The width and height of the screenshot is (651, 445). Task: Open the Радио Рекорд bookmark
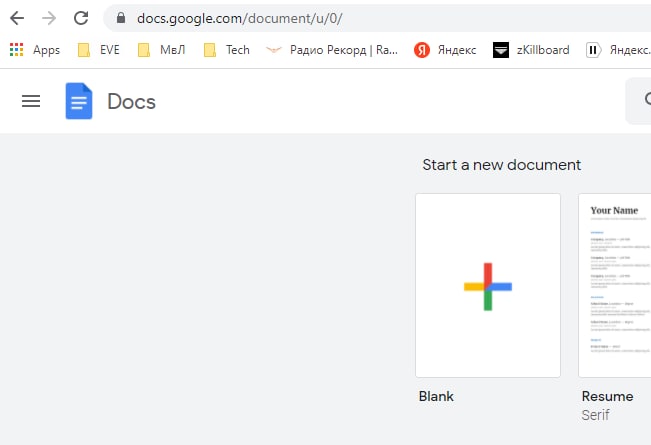point(332,50)
